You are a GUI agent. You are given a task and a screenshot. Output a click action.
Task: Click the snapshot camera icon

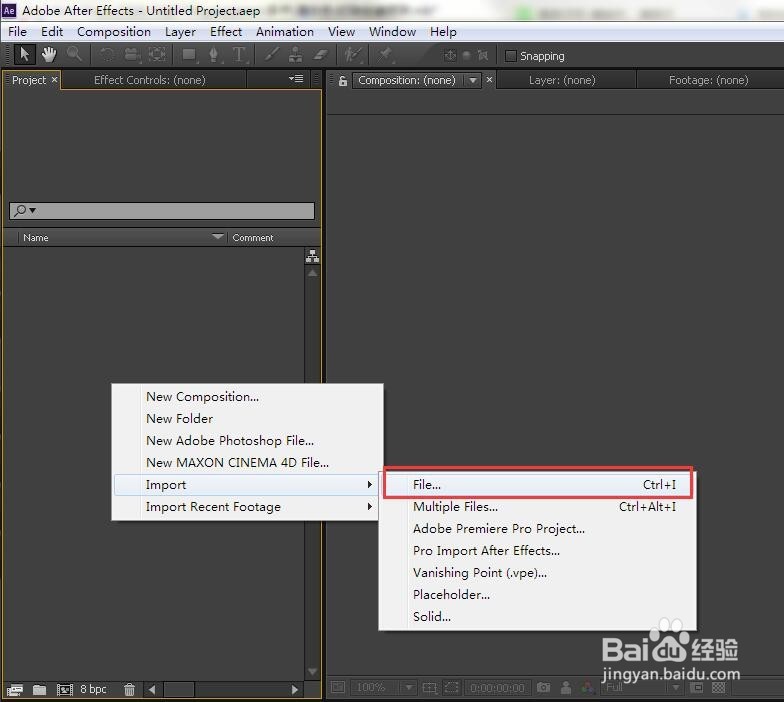(544, 688)
